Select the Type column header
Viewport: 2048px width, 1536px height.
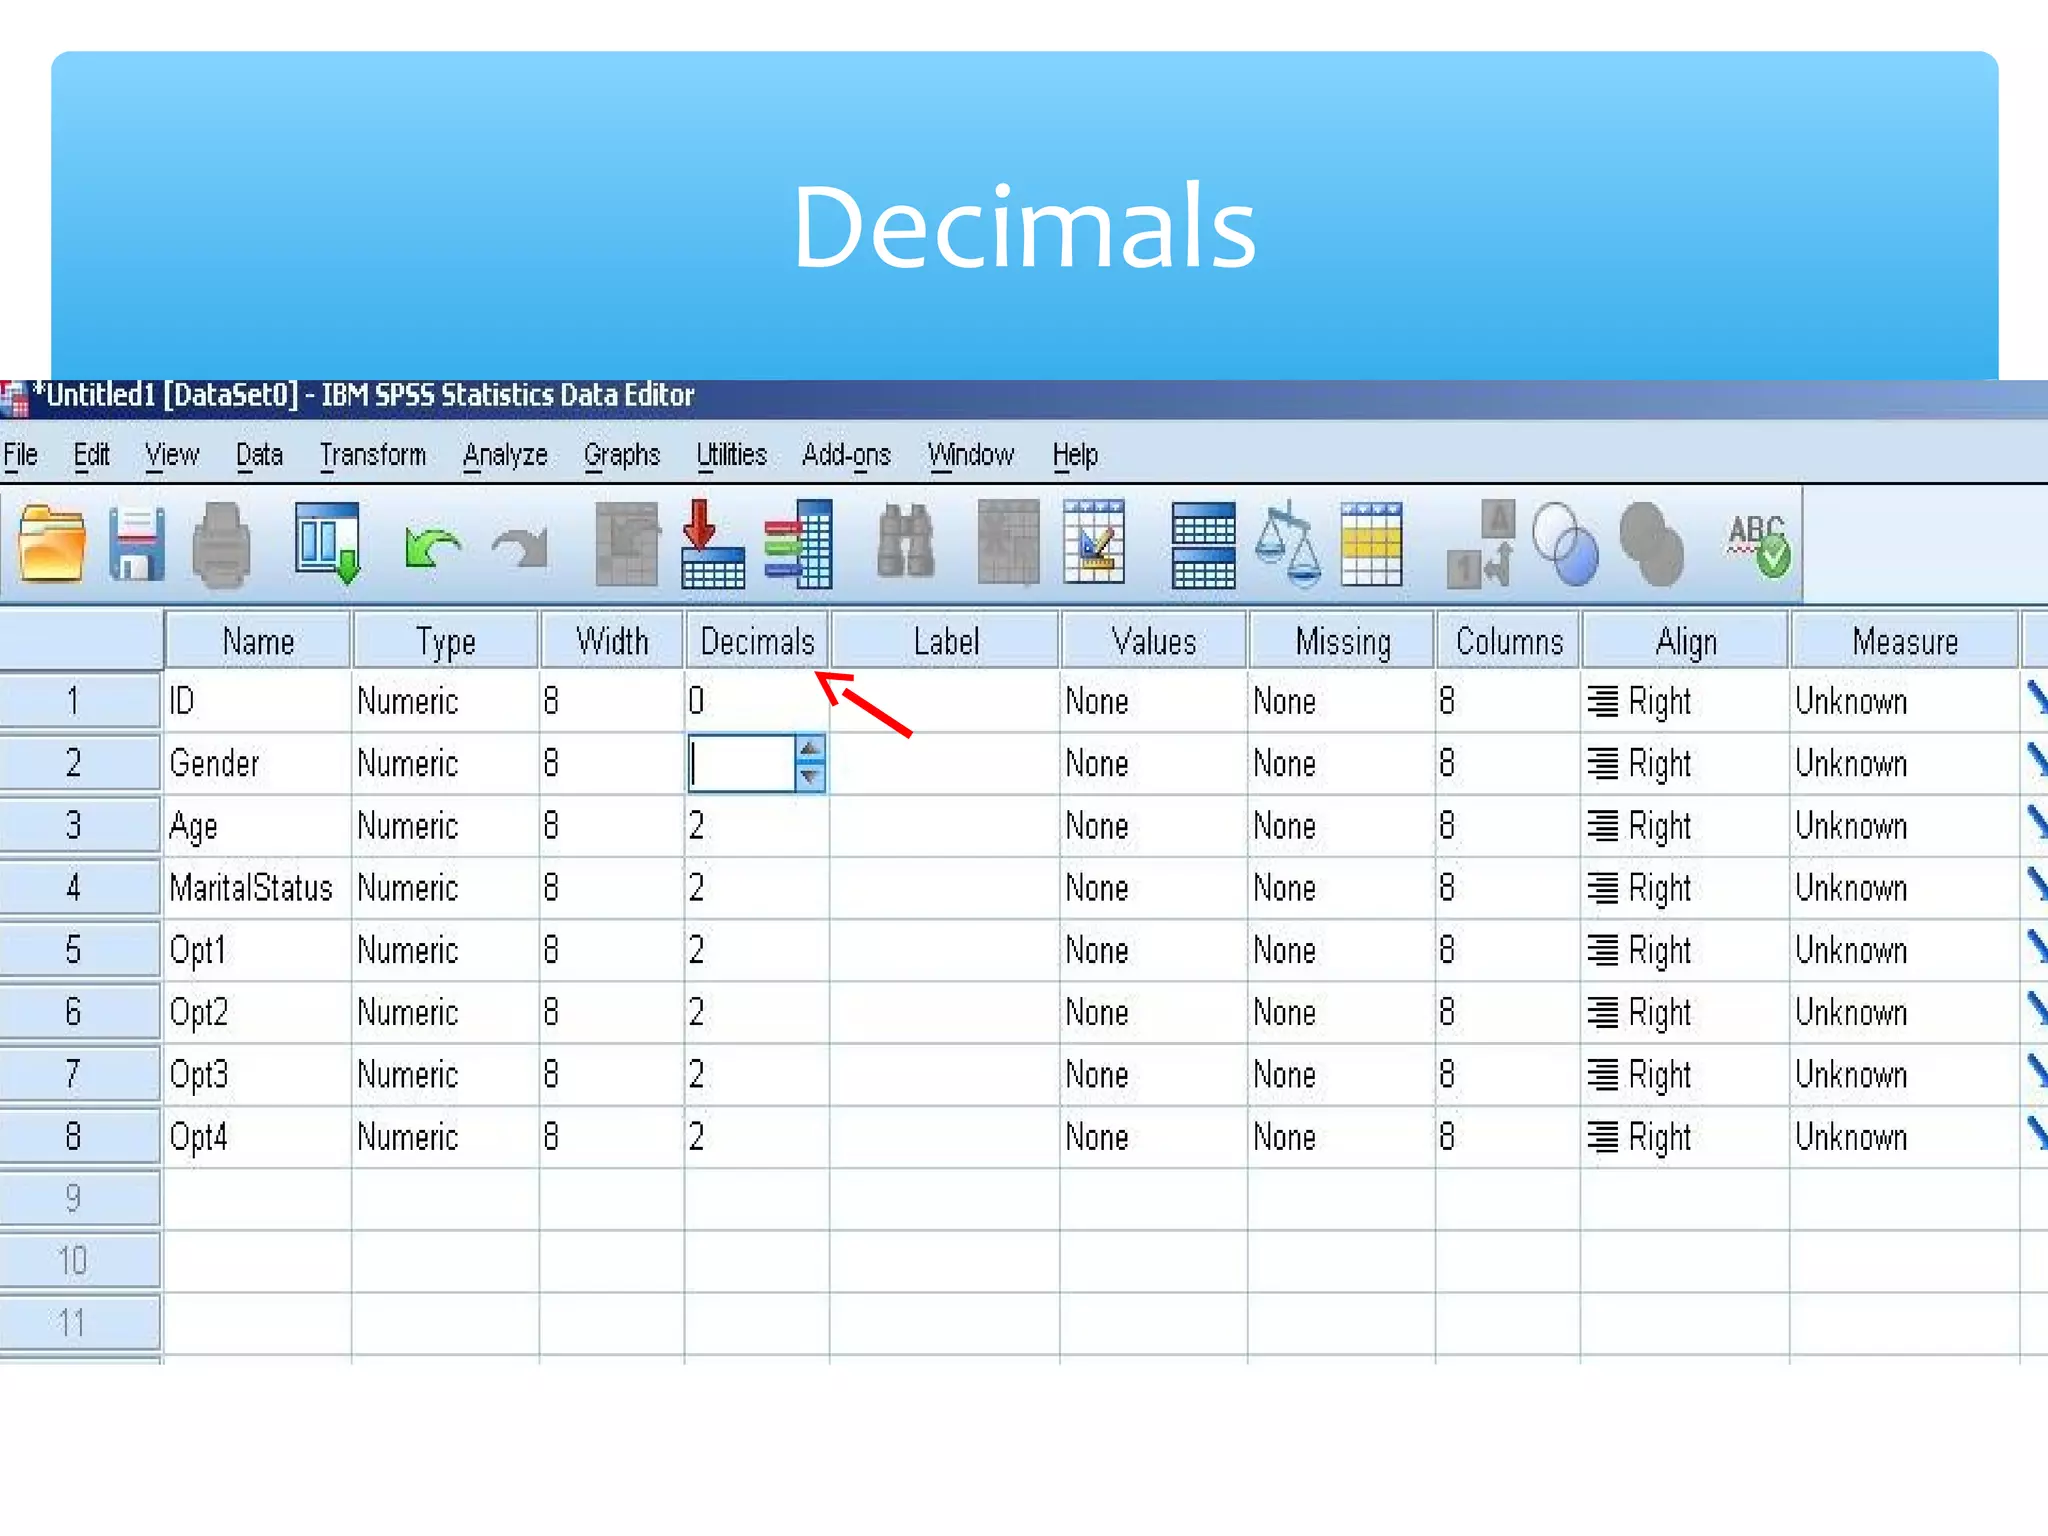pos(445,641)
